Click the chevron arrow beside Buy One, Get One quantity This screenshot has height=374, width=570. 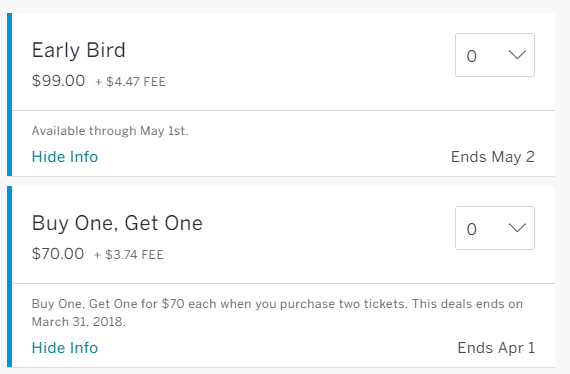pyautogui.click(x=517, y=228)
